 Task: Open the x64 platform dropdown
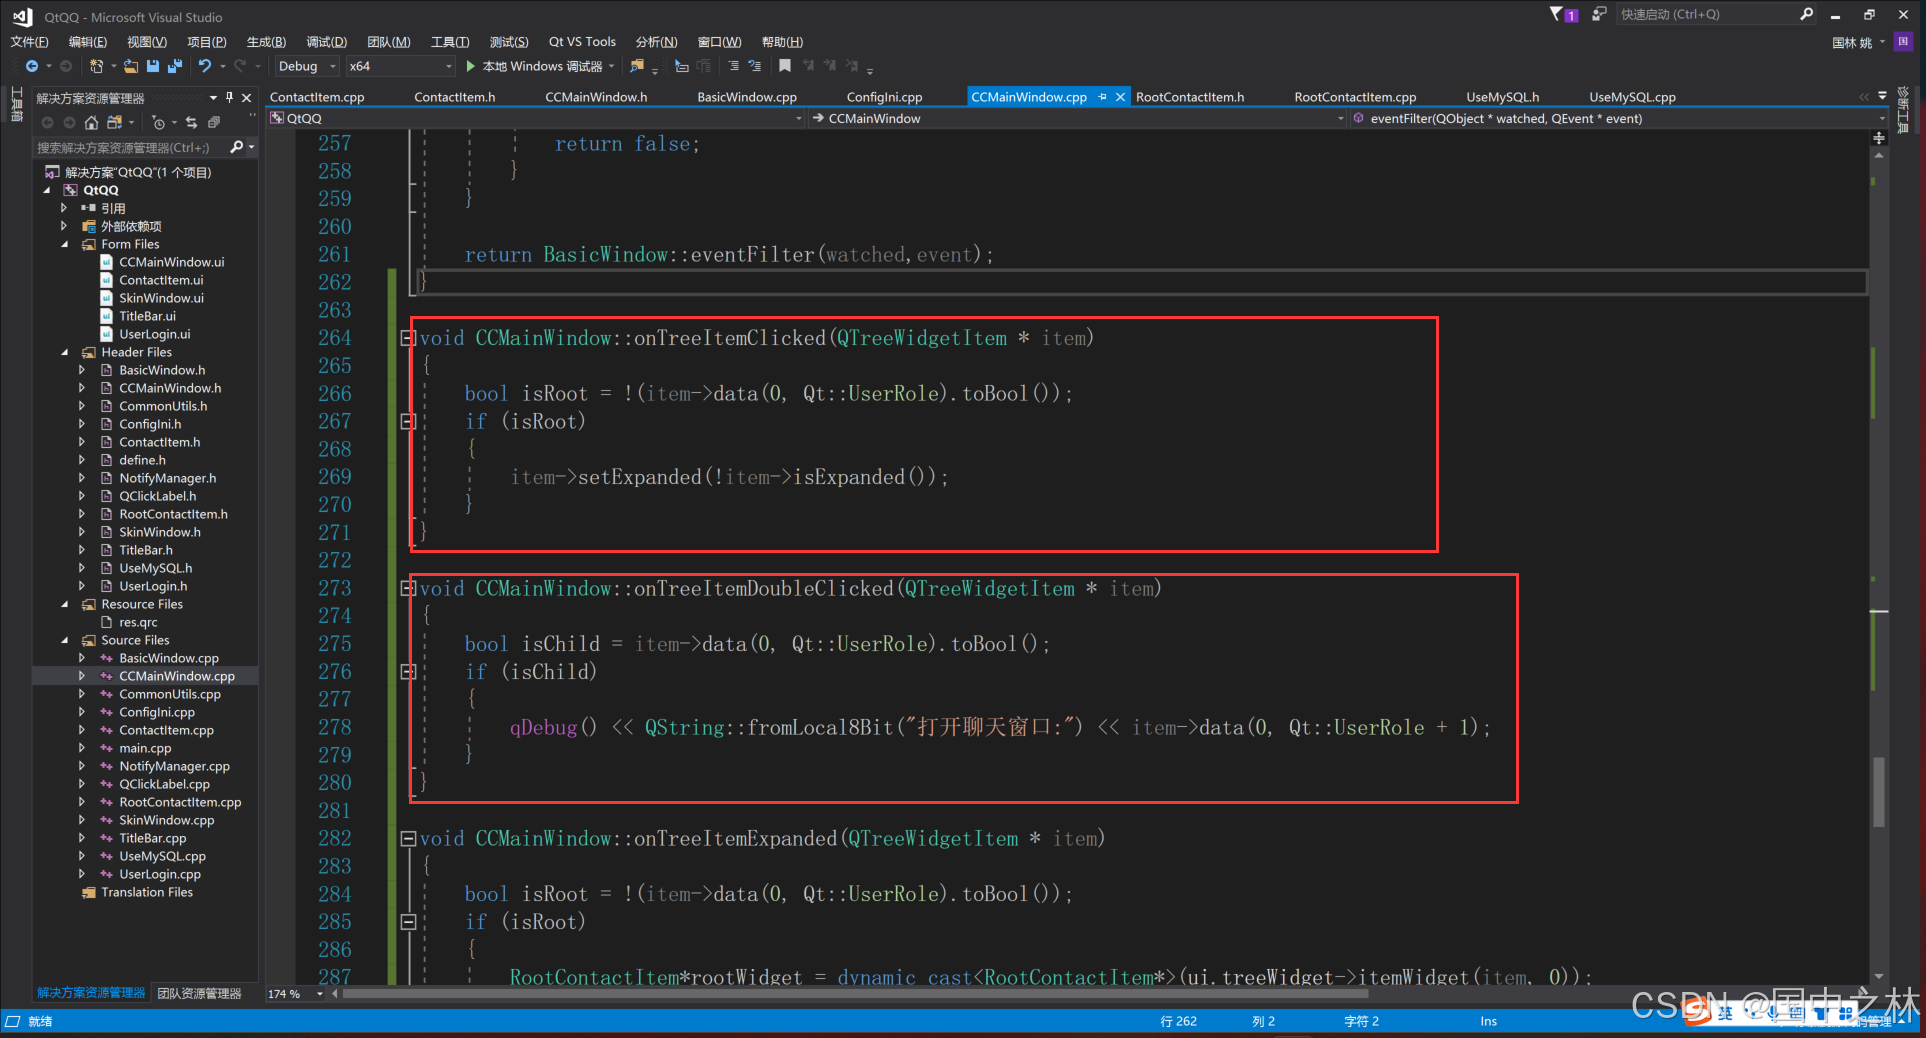tap(400, 66)
